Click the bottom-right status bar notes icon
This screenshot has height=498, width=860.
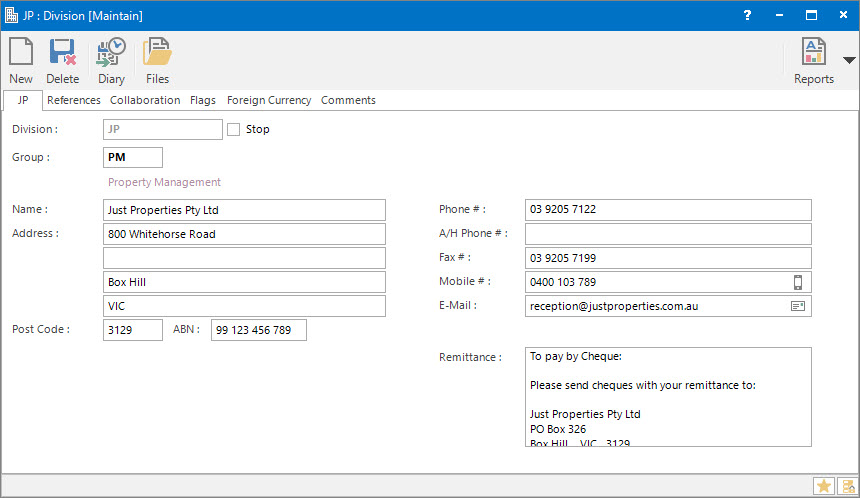click(x=847, y=486)
